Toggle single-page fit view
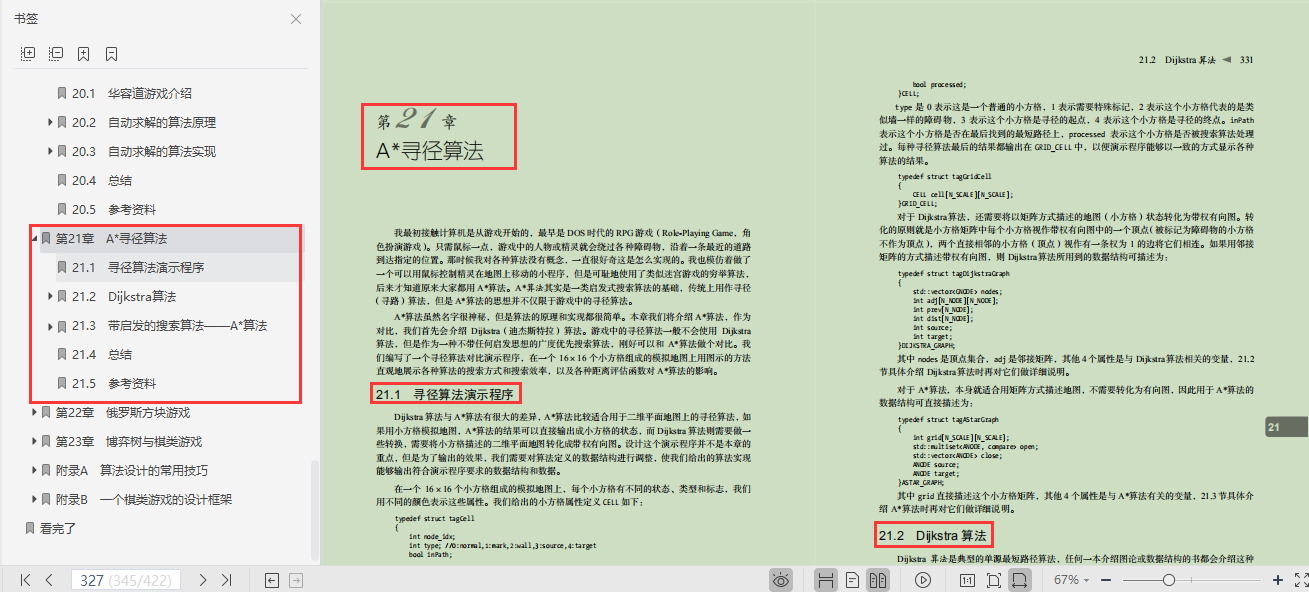Viewport: 1309px width, 592px height. (x=994, y=578)
